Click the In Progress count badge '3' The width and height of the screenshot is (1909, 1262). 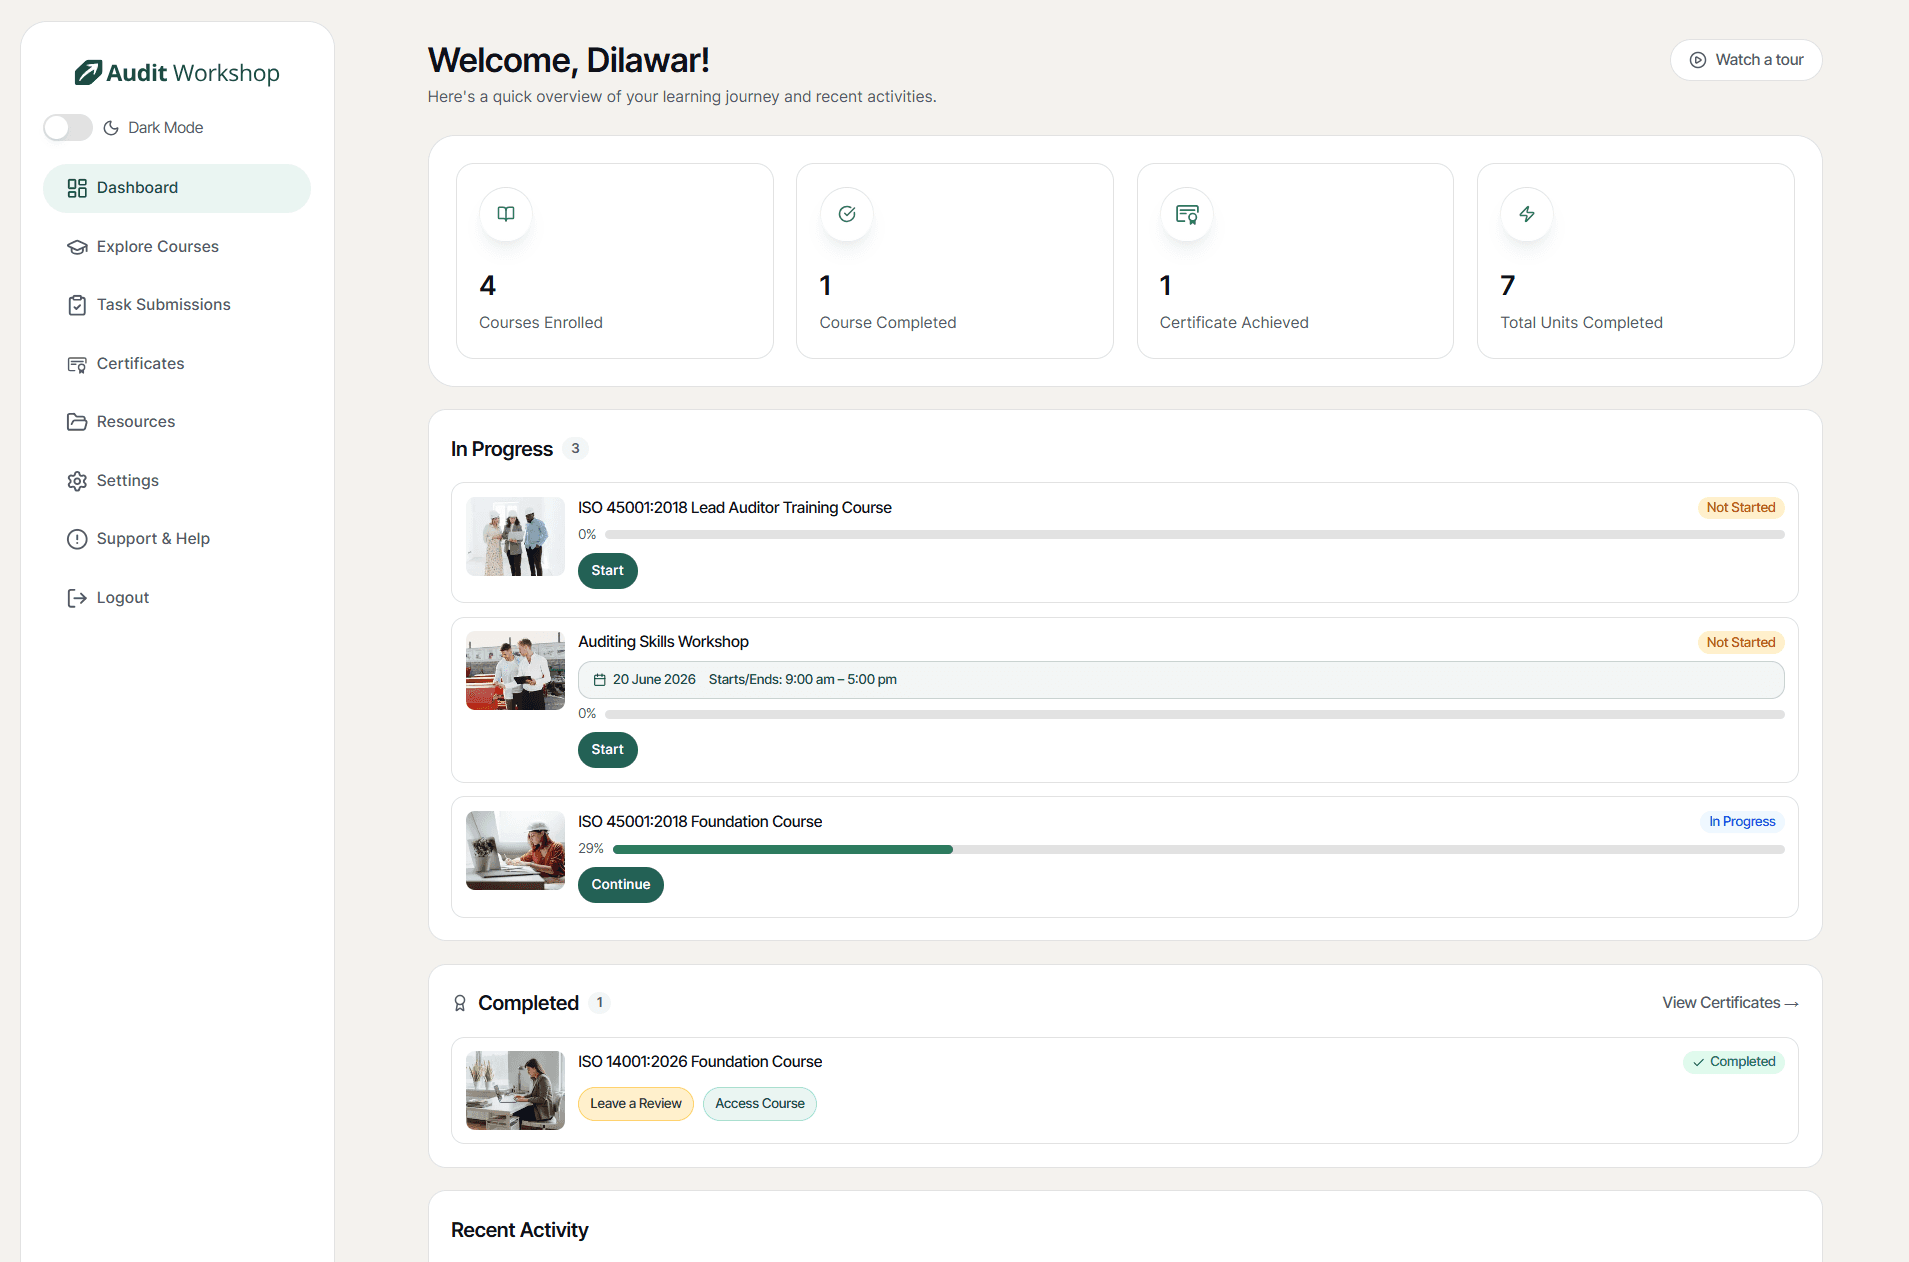pyautogui.click(x=575, y=449)
